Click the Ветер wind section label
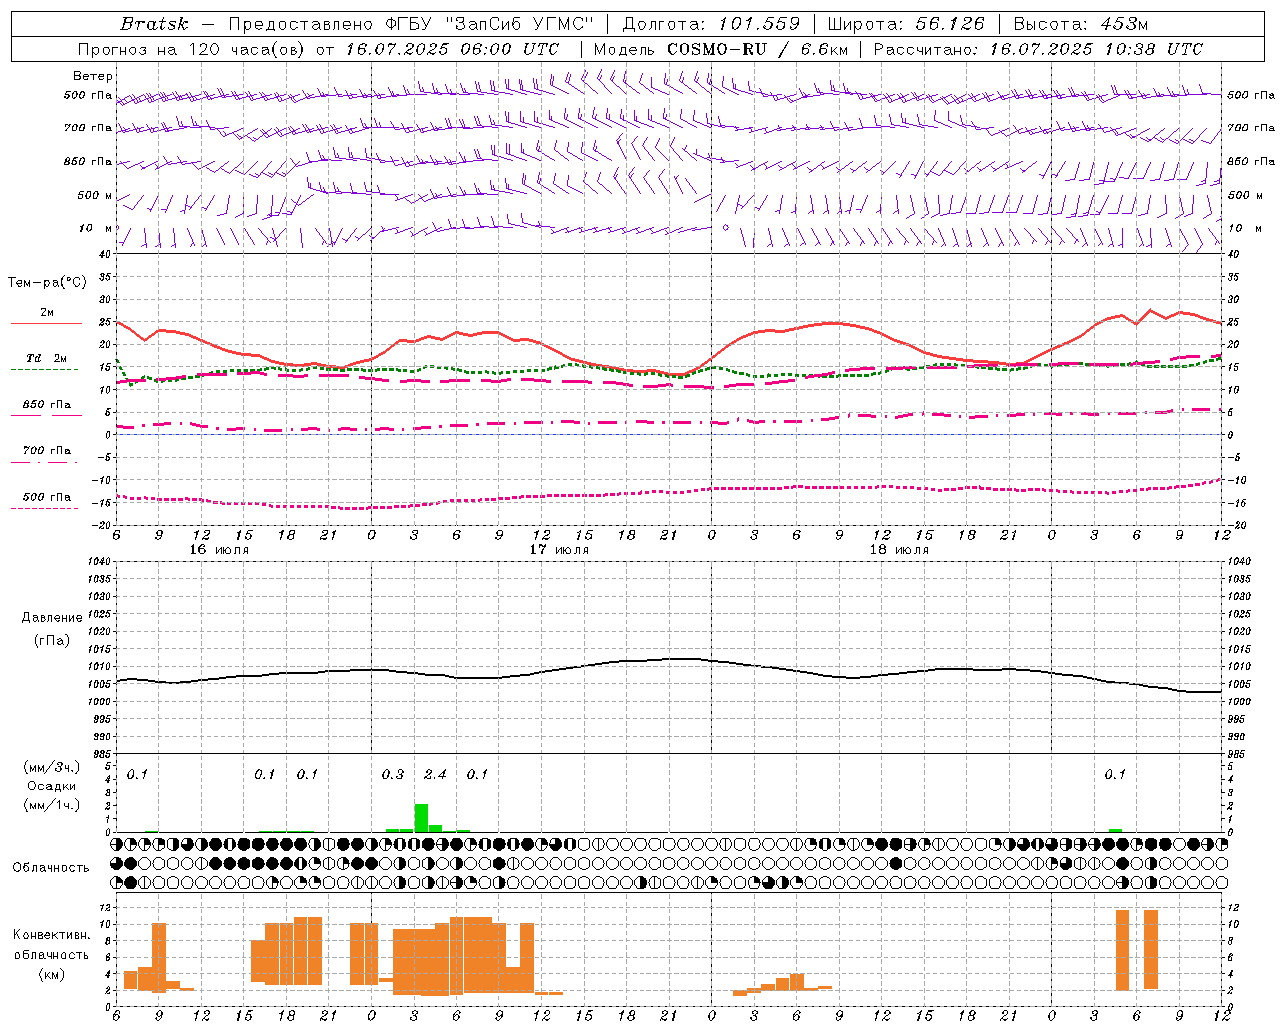 [x=92, y=76]
